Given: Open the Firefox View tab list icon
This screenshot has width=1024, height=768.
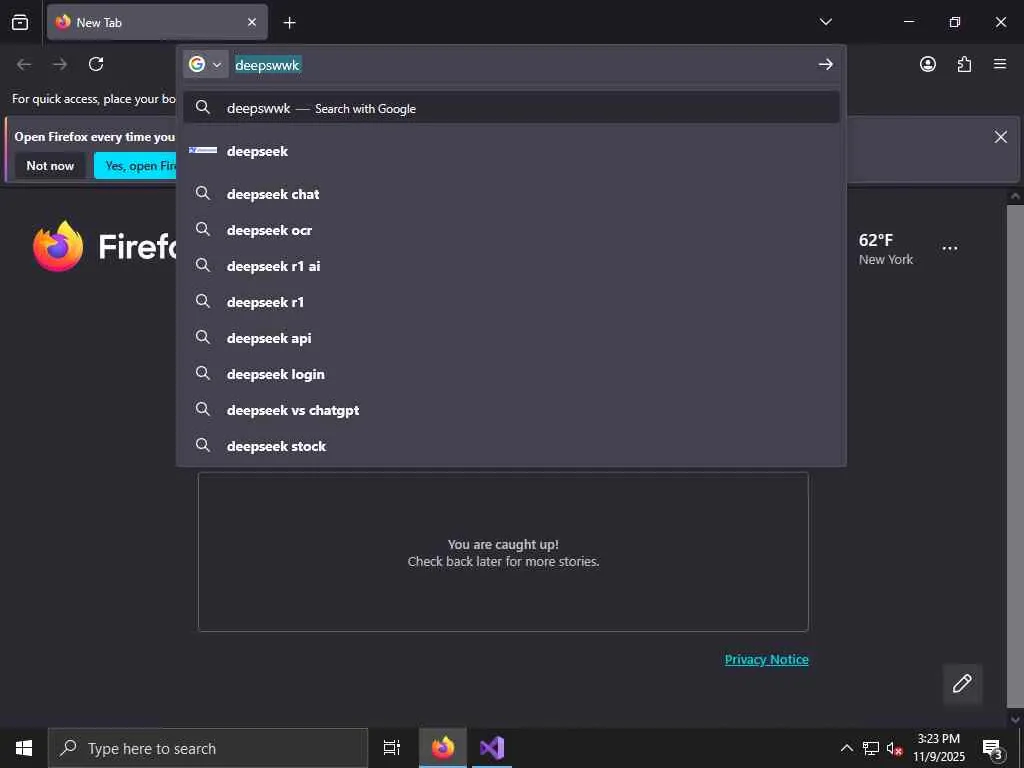Looking at the screenshot, I should pos(20,22).
